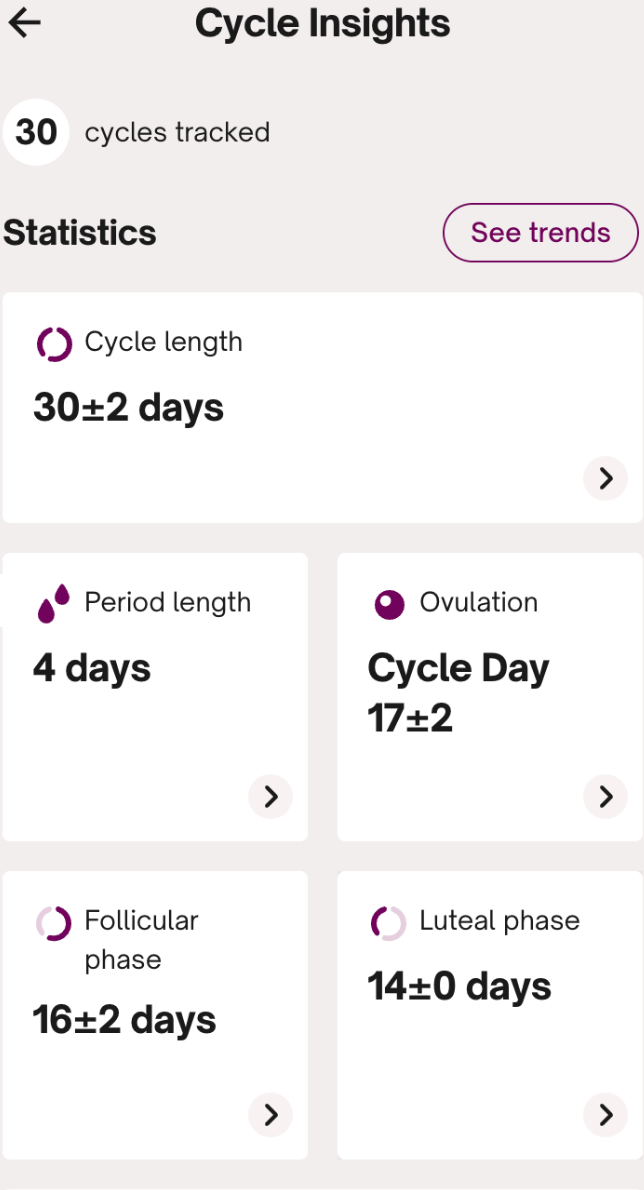The image size is (644, 1190).
Task: Click the Cycle length ring icon
Action: (54, 344)
